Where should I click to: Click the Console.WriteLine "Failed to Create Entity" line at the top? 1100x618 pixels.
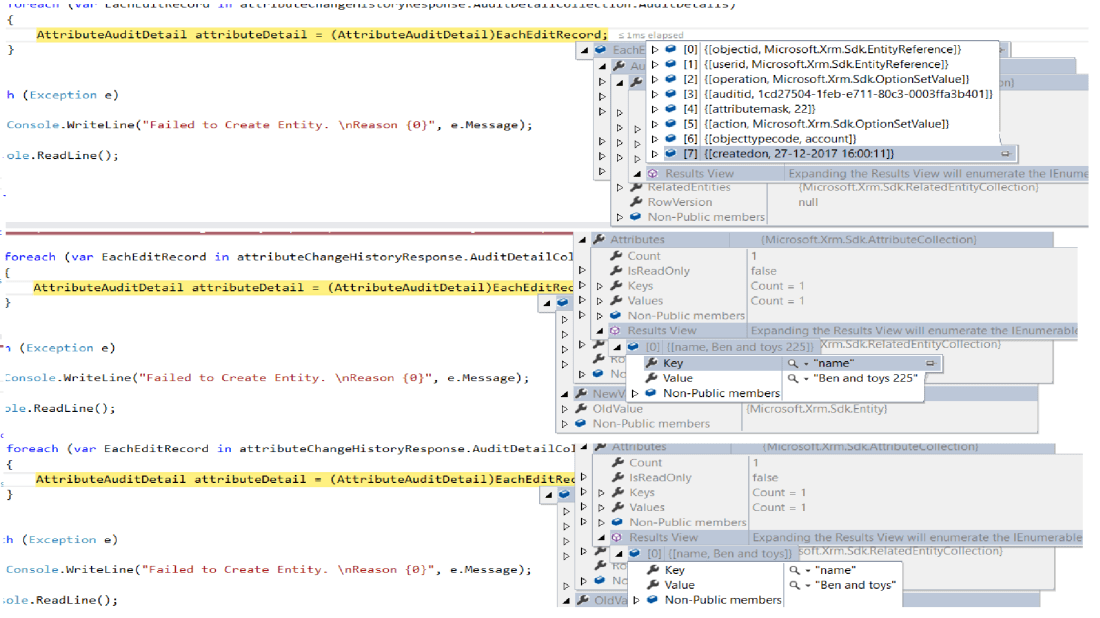268,125
